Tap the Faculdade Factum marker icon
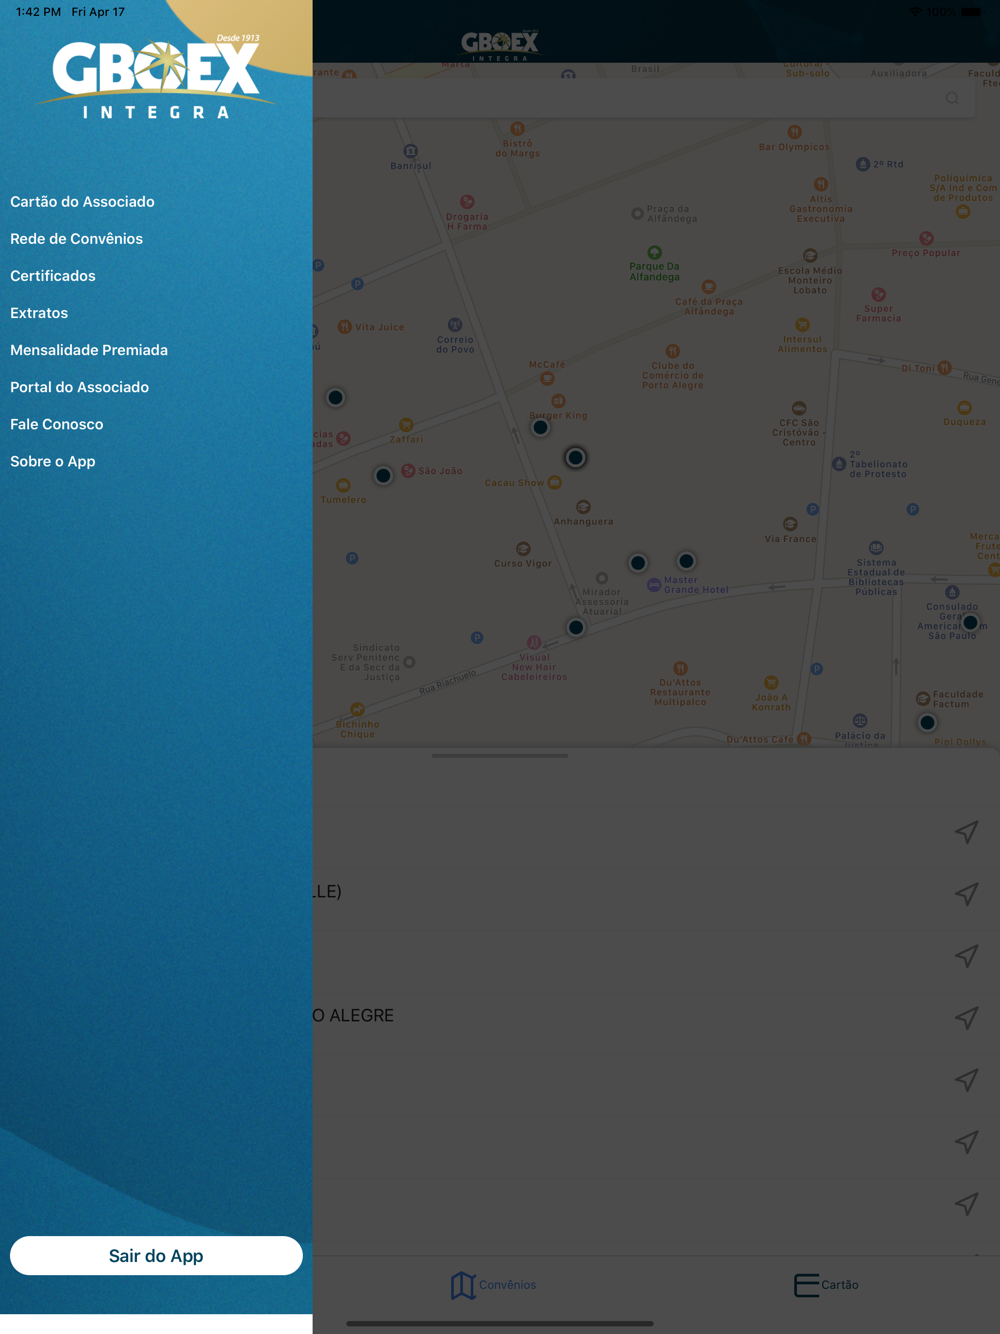 pos(923,698)
